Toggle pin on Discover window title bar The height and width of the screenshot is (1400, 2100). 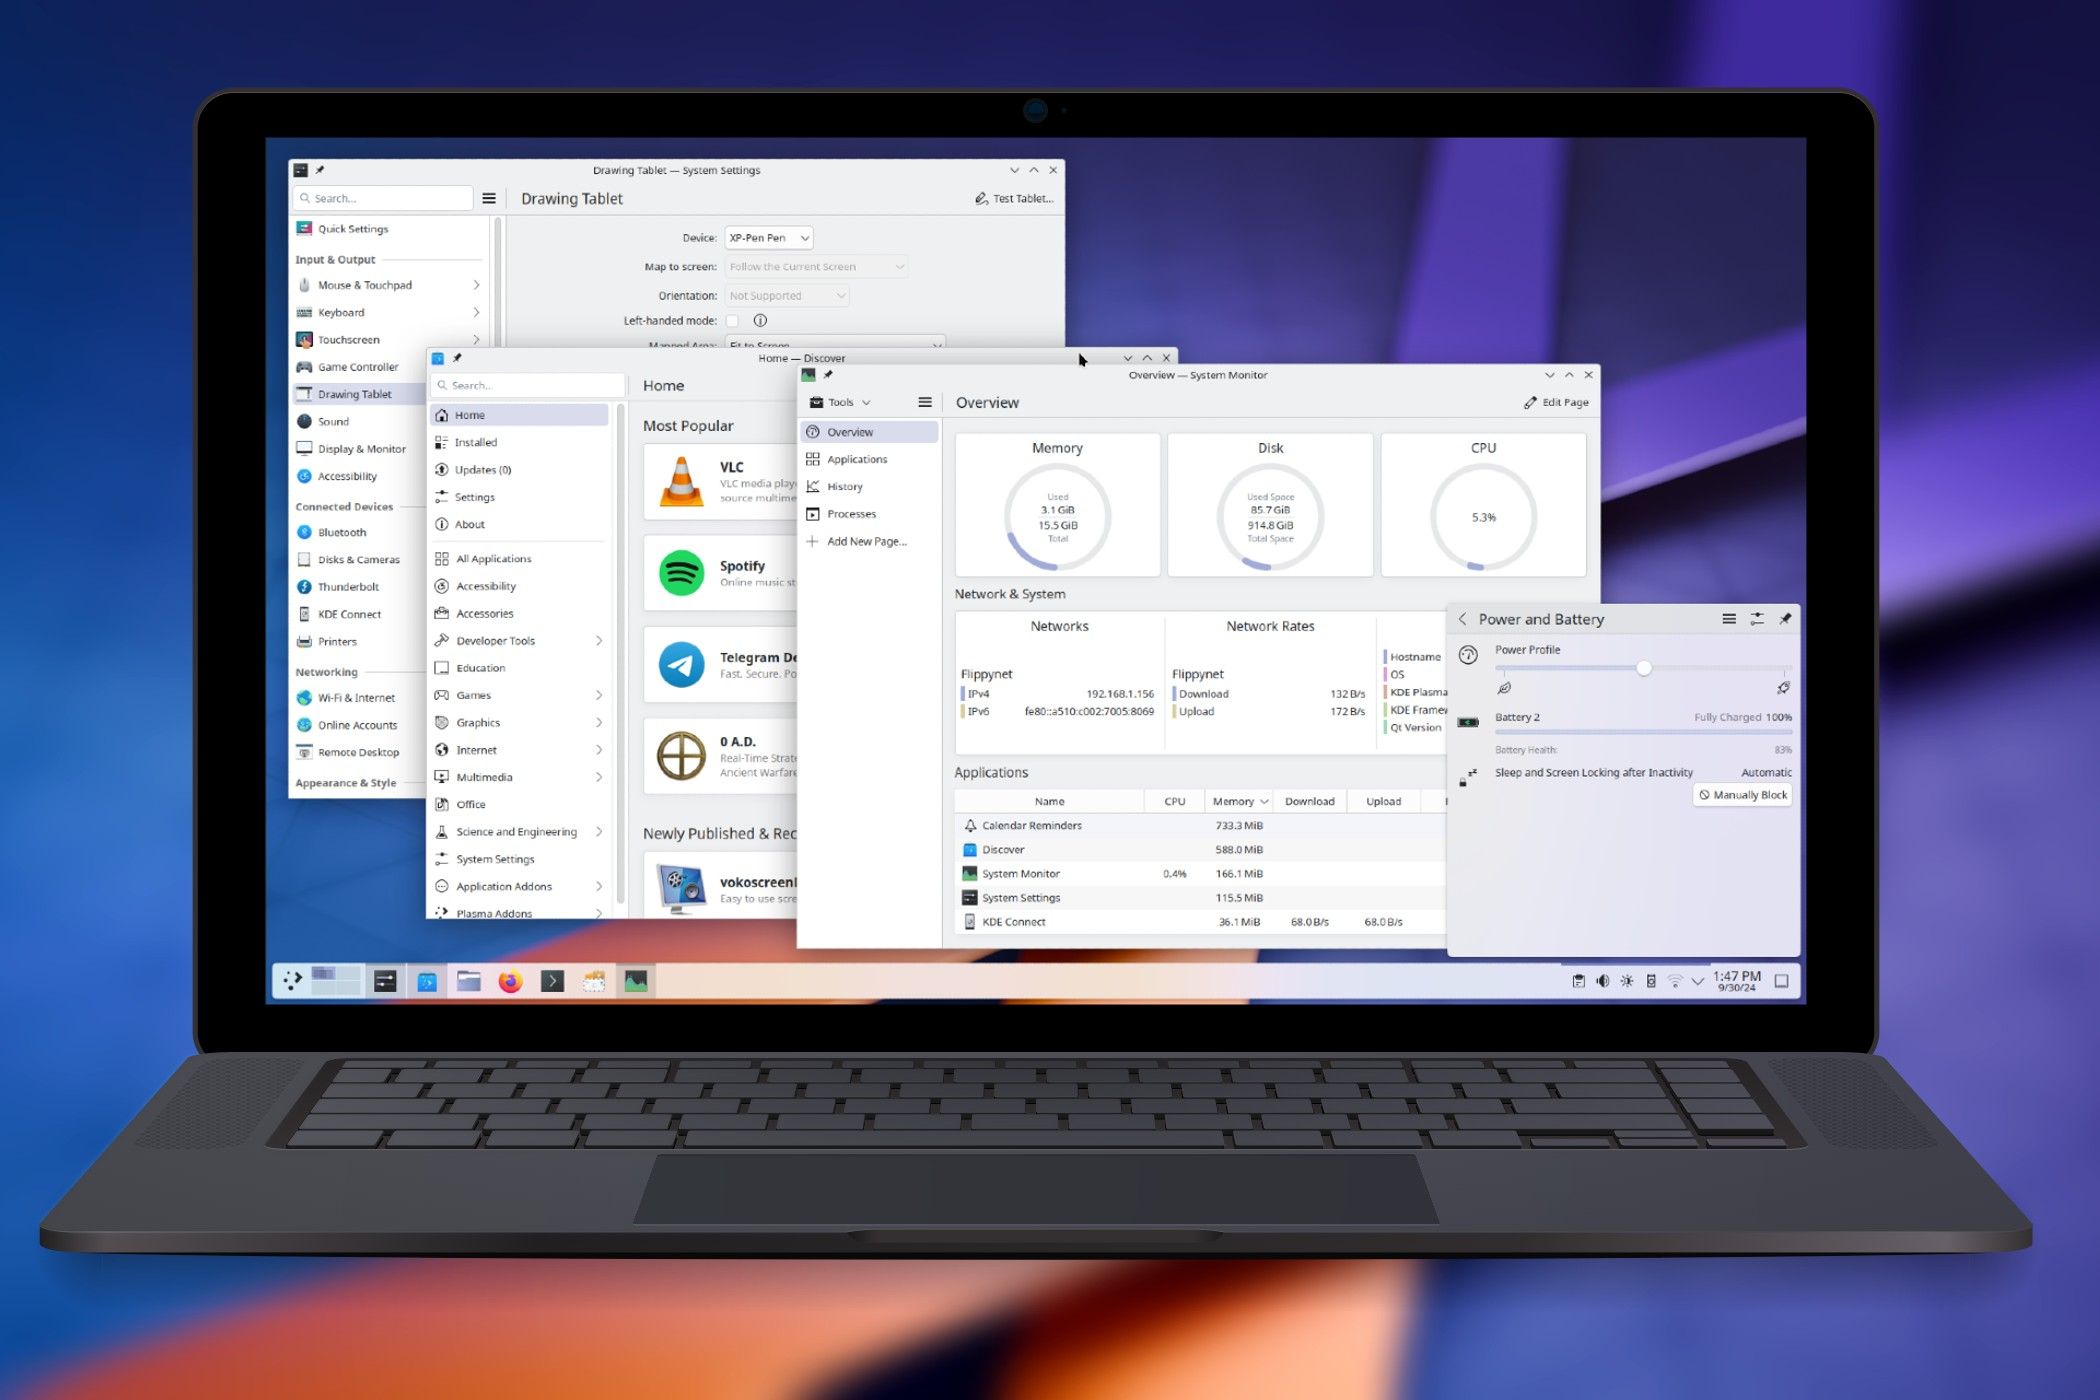coord(457,358)
